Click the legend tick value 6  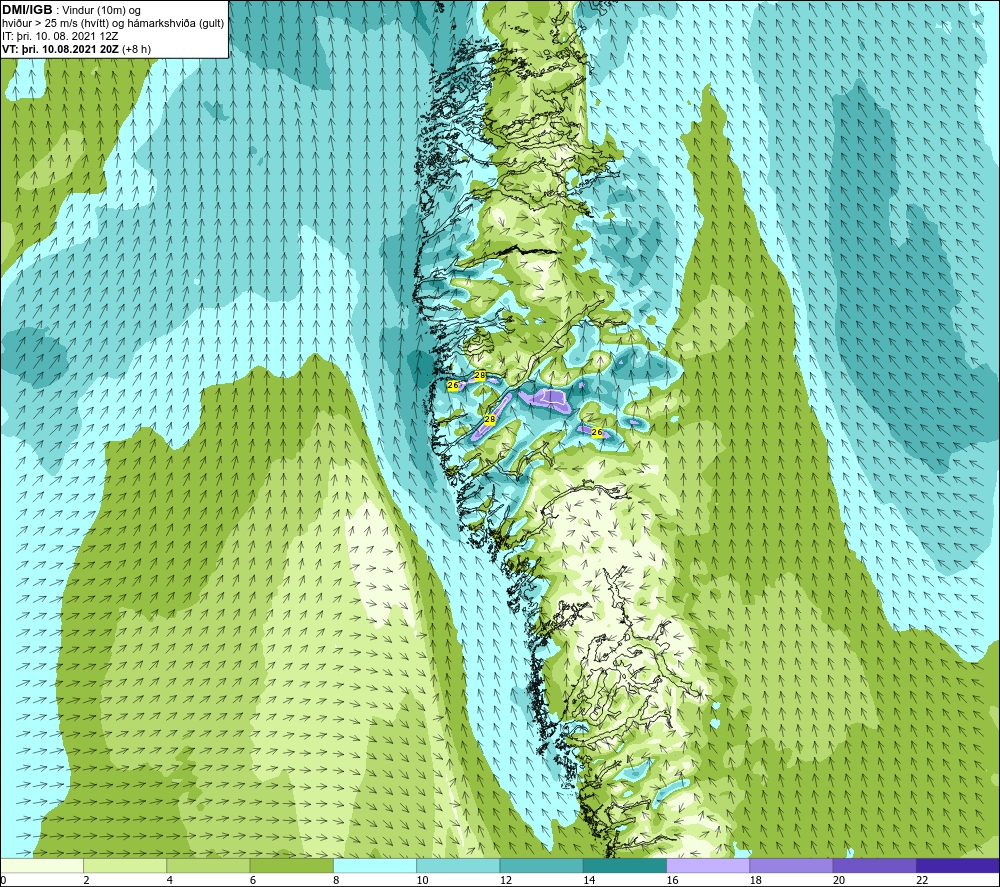253,881
